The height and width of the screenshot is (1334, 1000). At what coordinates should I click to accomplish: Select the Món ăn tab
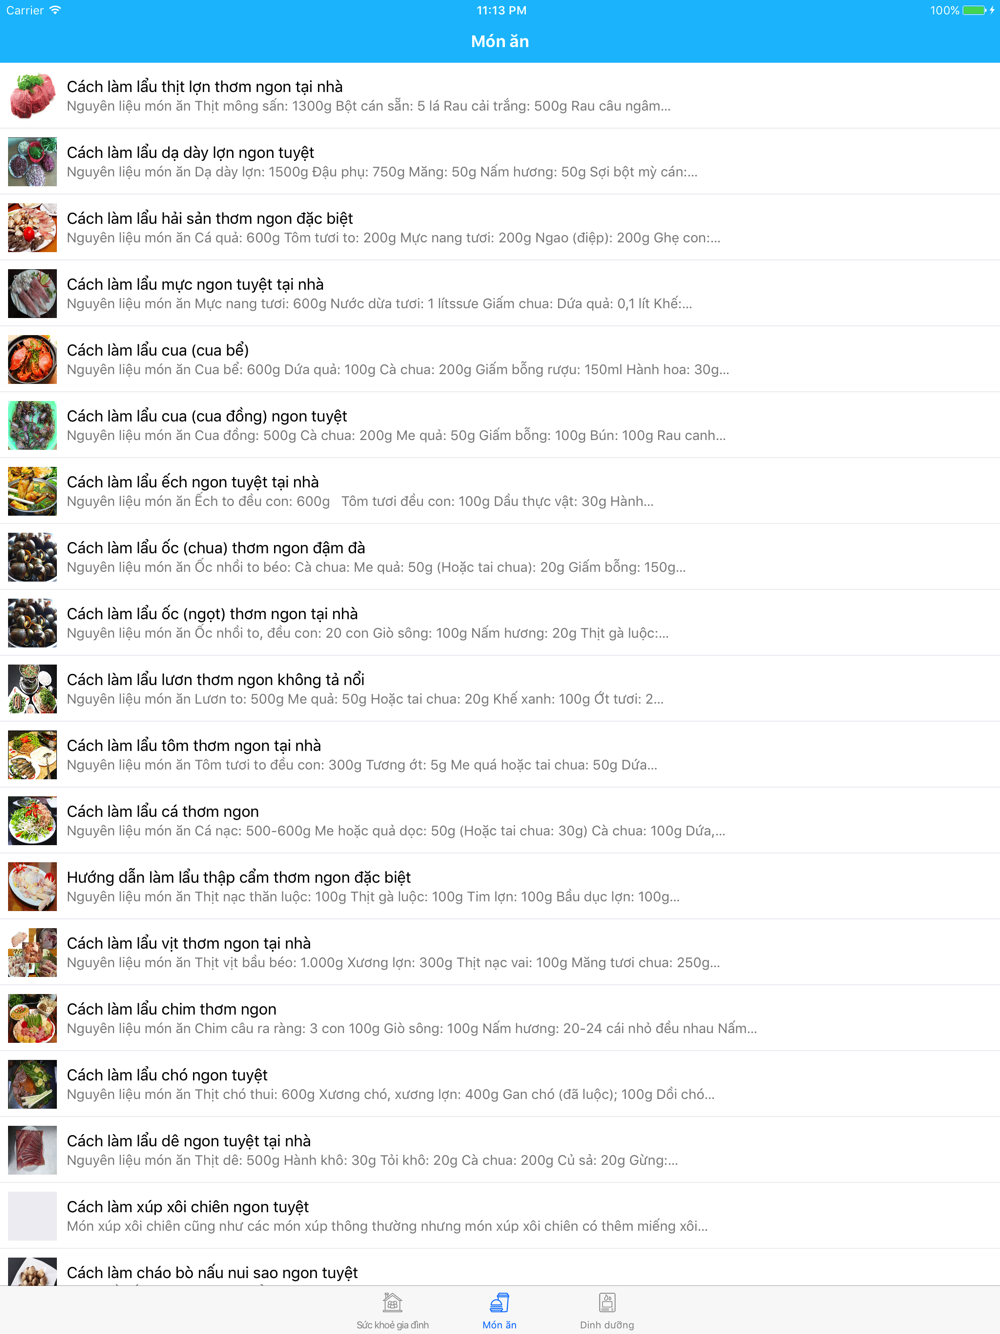[x=499, y=1310]
